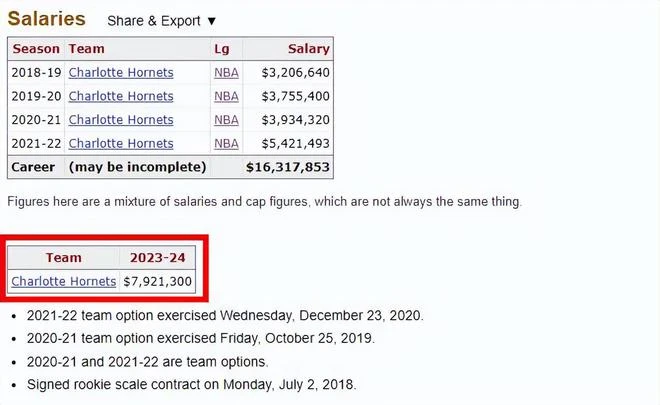Viewport: 660px width, 405px height.
Task: Click the NBA link in 2020-21 row
Action: pos(226,120)
